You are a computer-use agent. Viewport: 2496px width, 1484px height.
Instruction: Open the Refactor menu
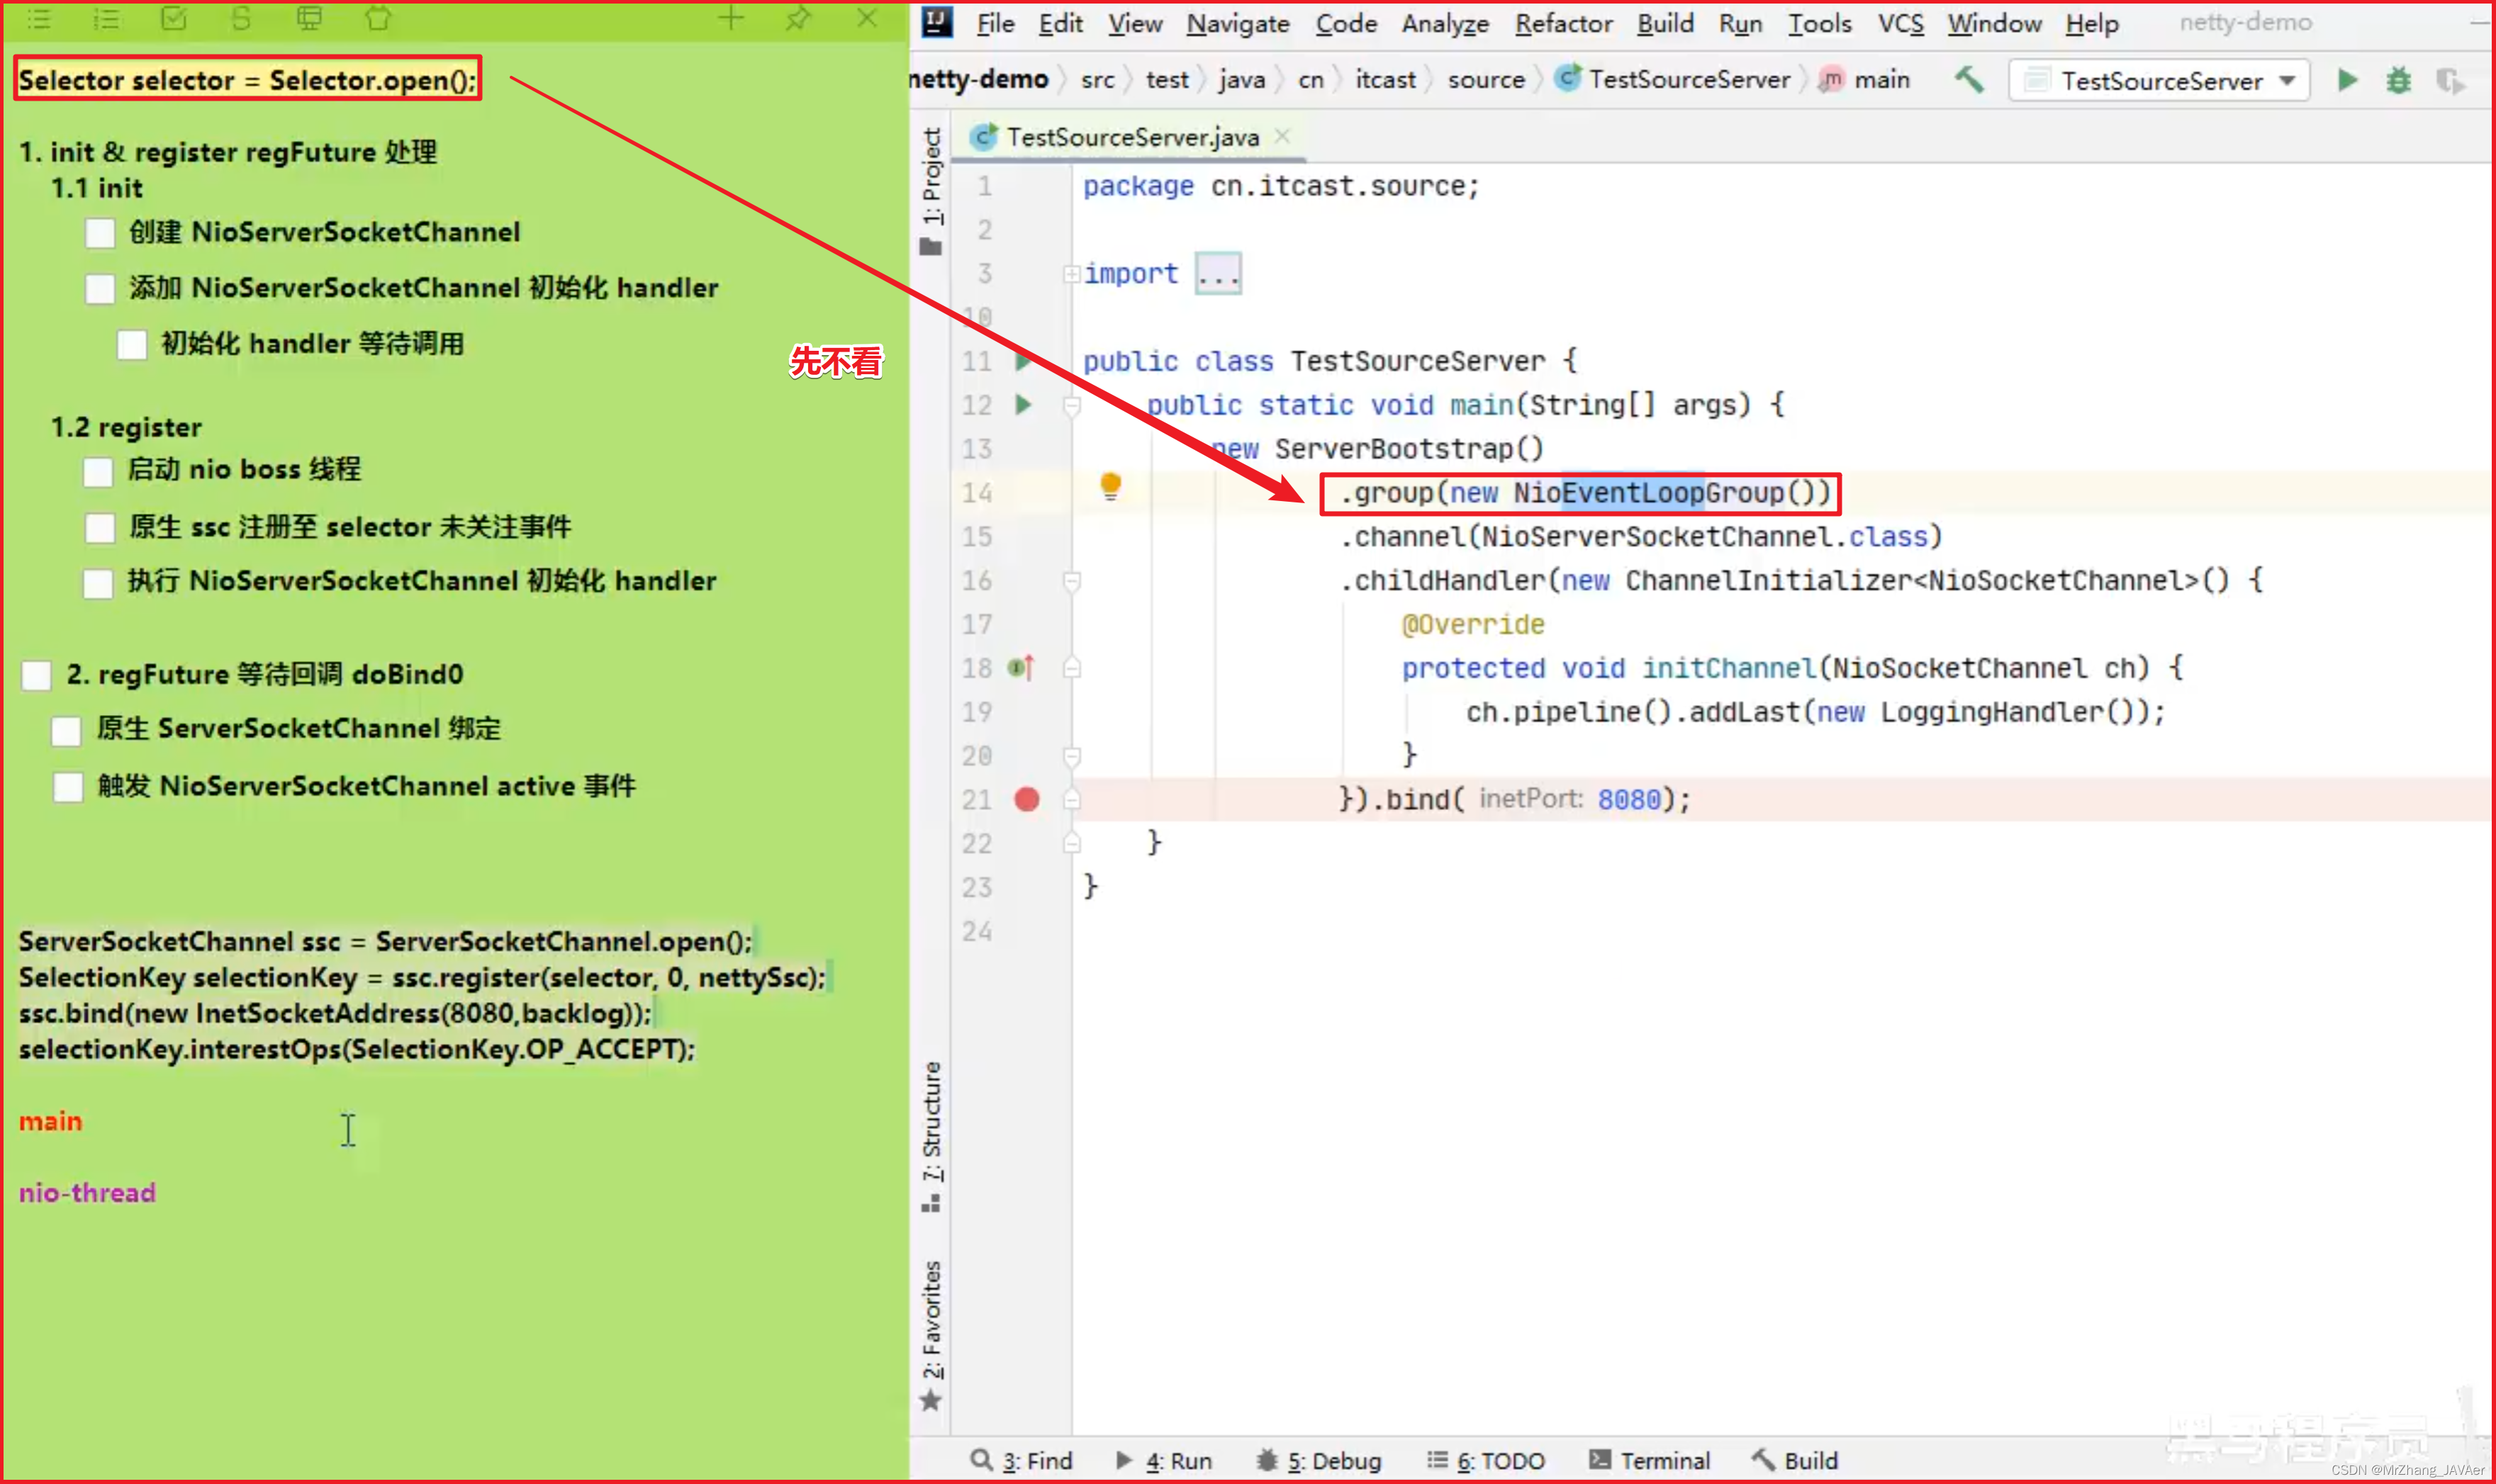tap(1563, 23)
